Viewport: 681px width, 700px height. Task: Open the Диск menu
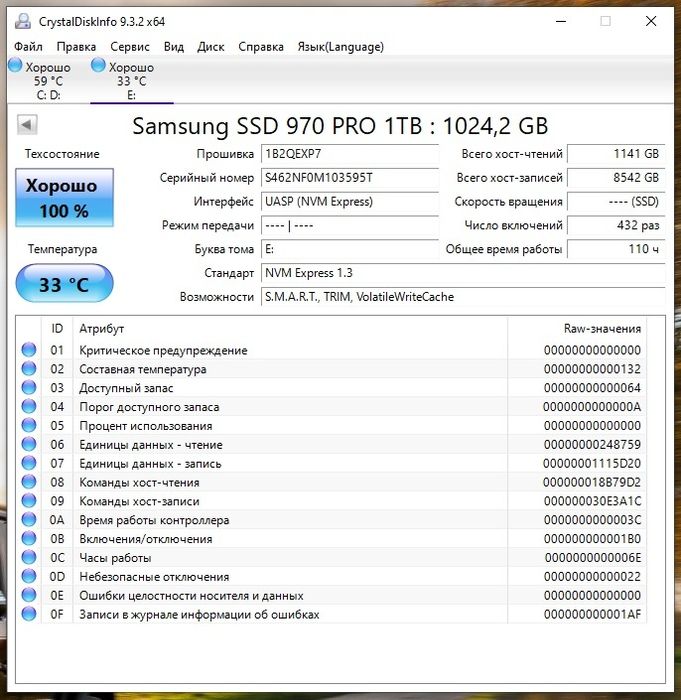[x=211, y=47]
